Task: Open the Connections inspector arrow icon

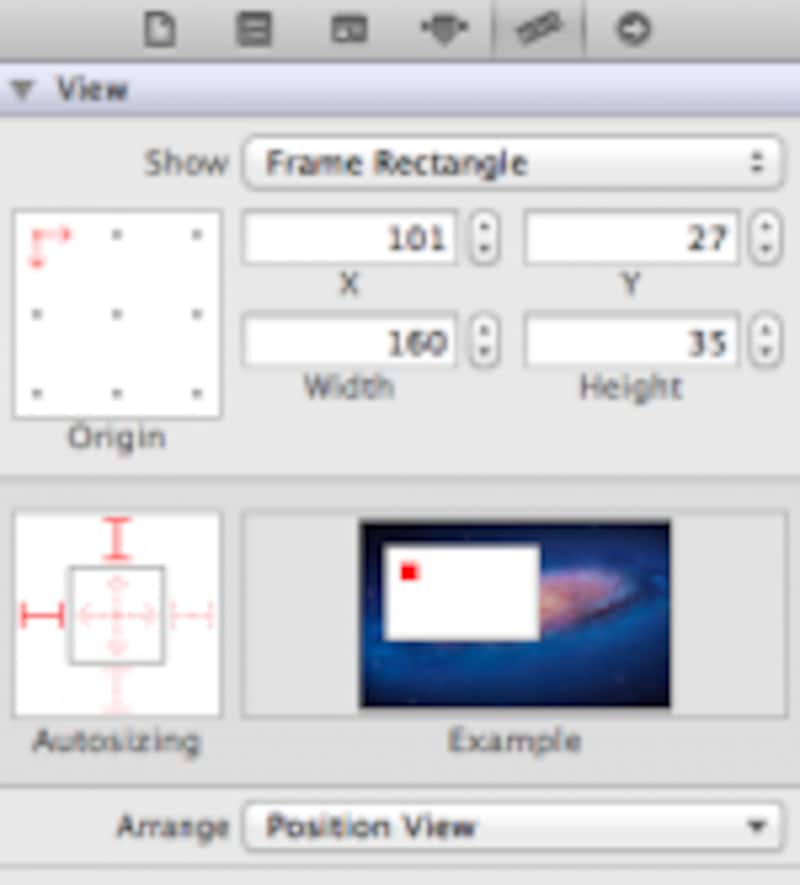Action: click(x=633, y=29)
